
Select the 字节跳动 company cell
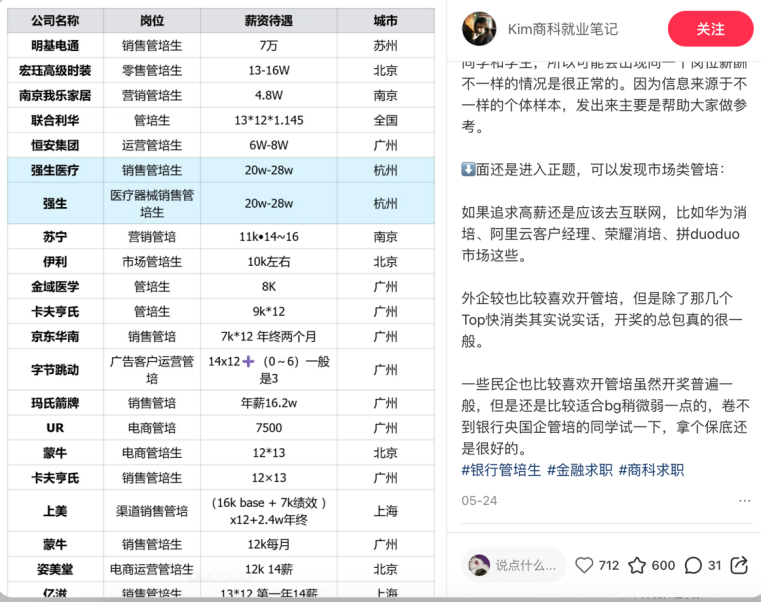click(x=55, y=370)
